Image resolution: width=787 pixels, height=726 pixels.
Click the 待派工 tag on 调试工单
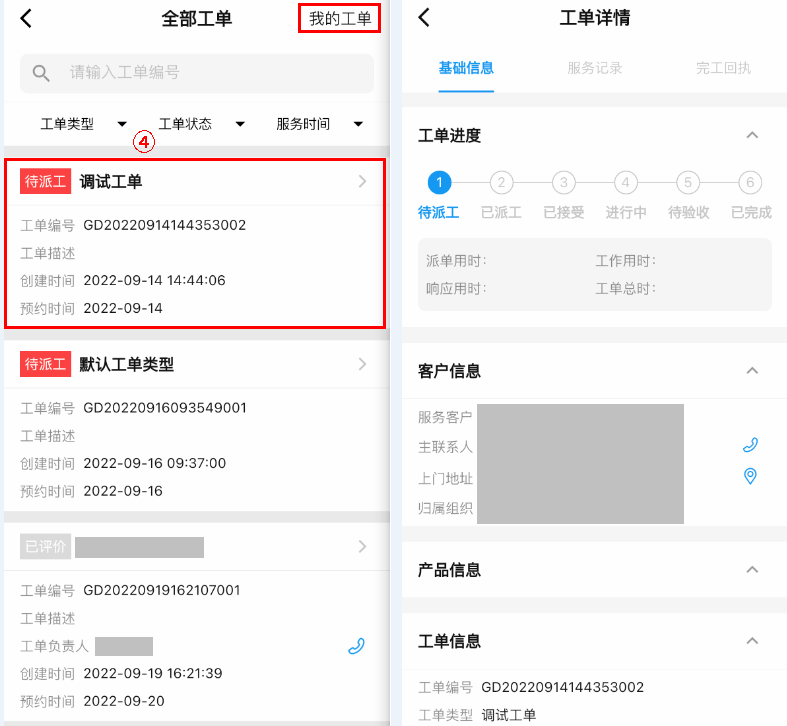pyautogui.click(x=45, y=181)
